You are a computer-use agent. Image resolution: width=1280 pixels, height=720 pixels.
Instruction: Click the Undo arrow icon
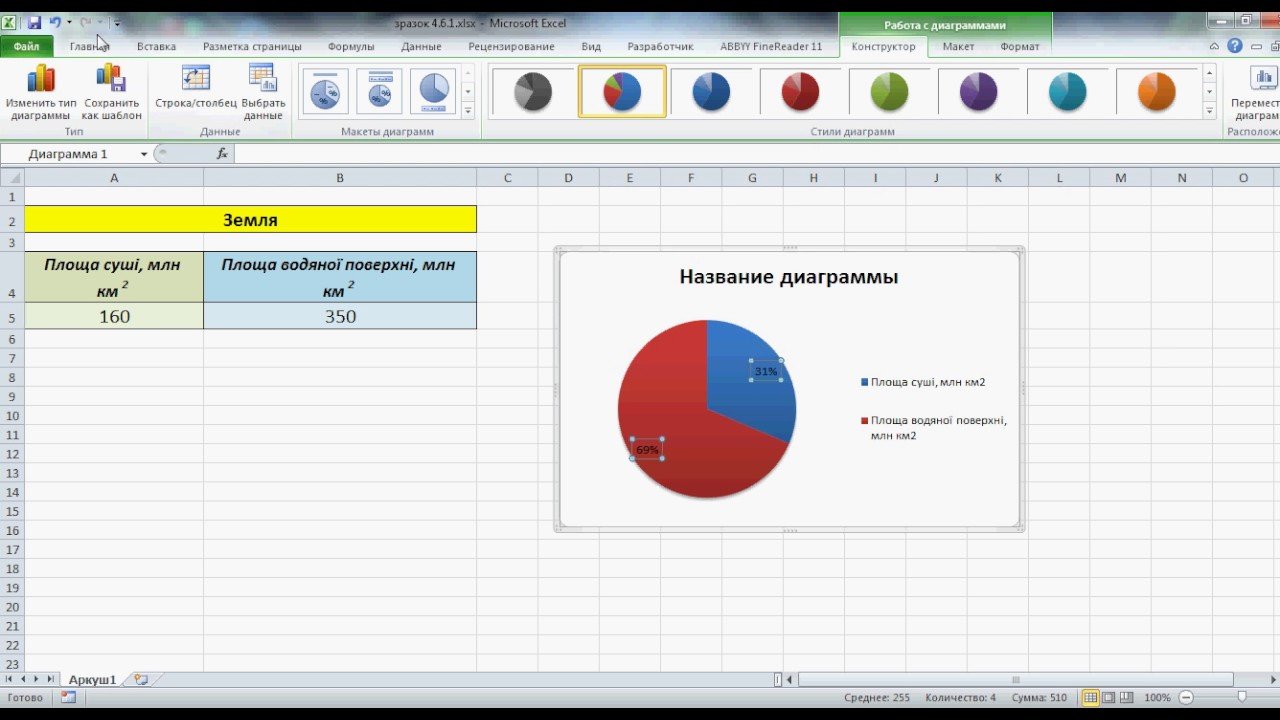coord(55,22)
